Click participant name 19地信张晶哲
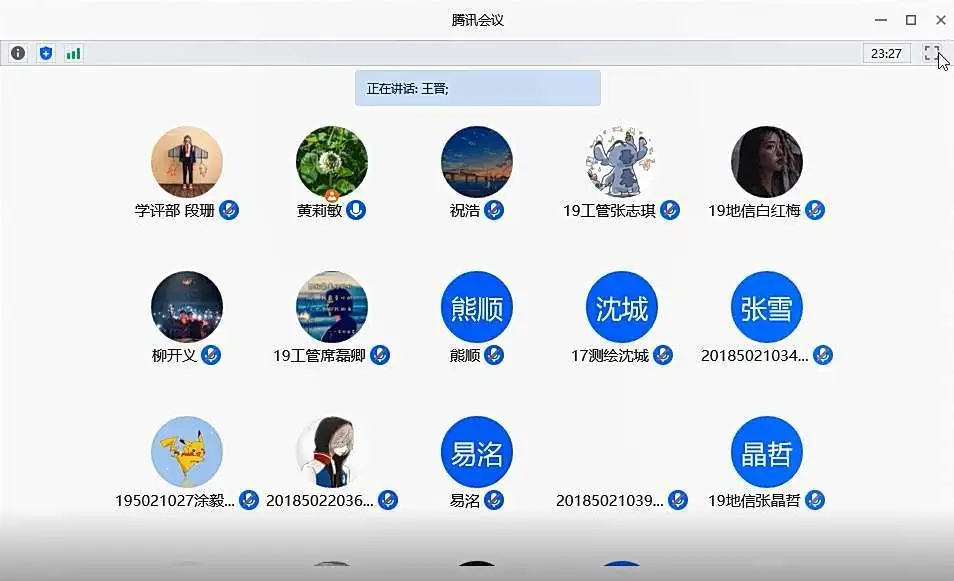Screen dimensions: 954x581 click(754, 501)
